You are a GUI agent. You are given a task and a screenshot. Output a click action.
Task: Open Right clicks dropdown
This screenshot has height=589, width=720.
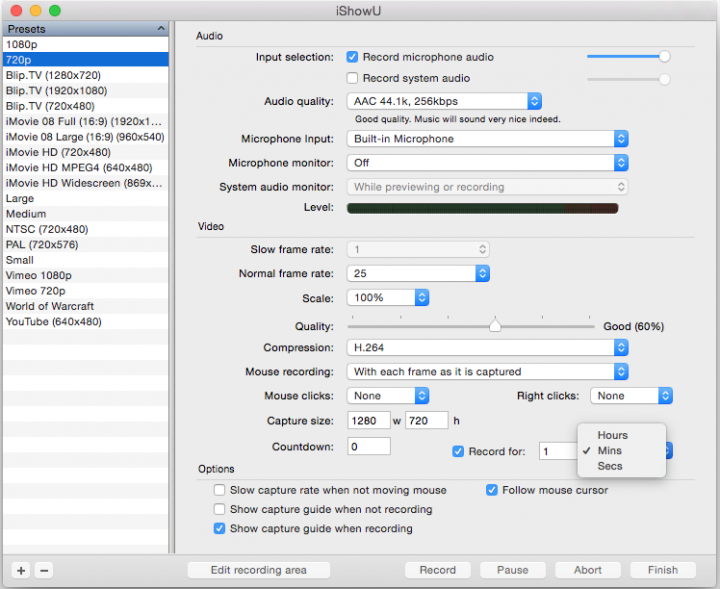click(631, 396)
